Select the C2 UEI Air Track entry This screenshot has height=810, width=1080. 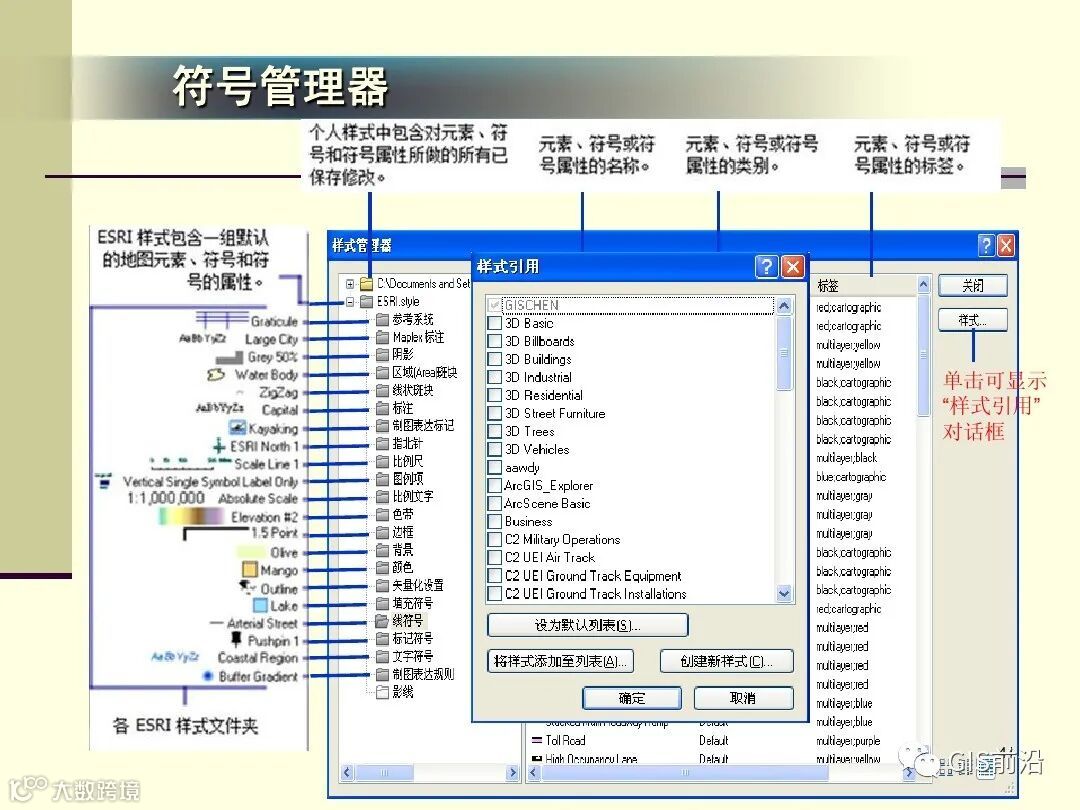tap(550, 557)
